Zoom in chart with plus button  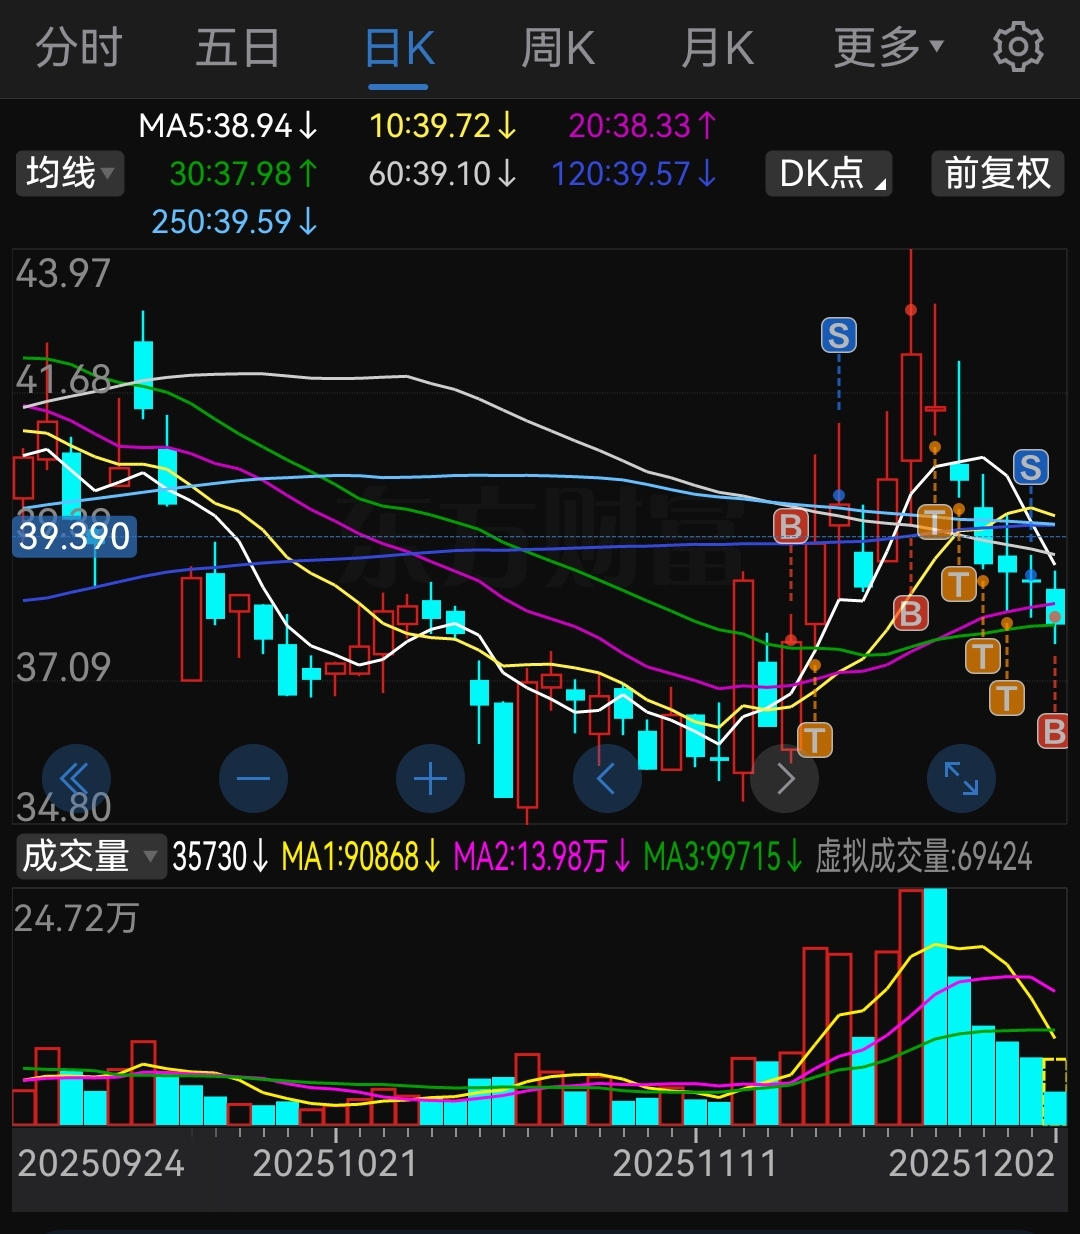click(x=430, y=778)
